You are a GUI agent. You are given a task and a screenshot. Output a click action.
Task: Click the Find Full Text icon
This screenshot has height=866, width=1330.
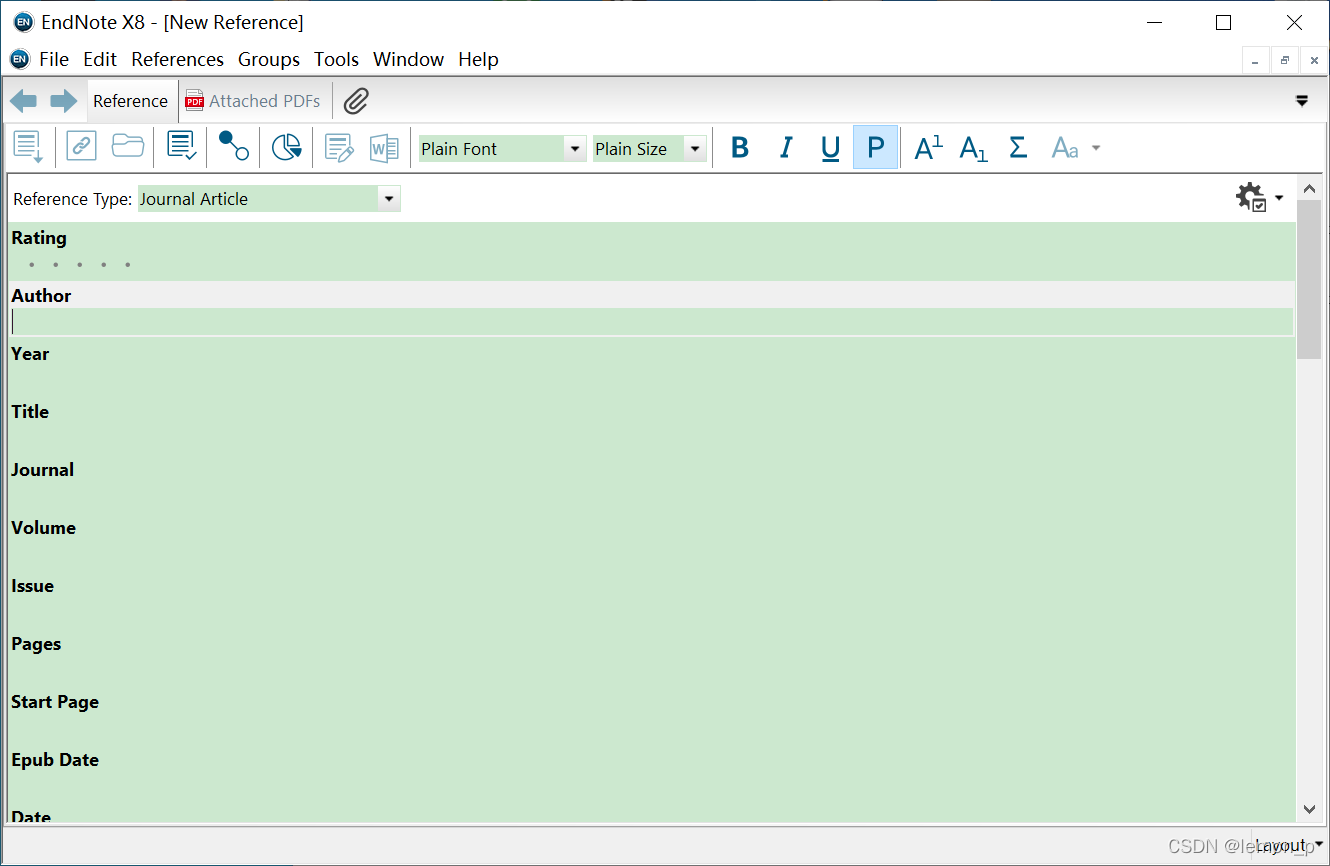coord(234,147)
